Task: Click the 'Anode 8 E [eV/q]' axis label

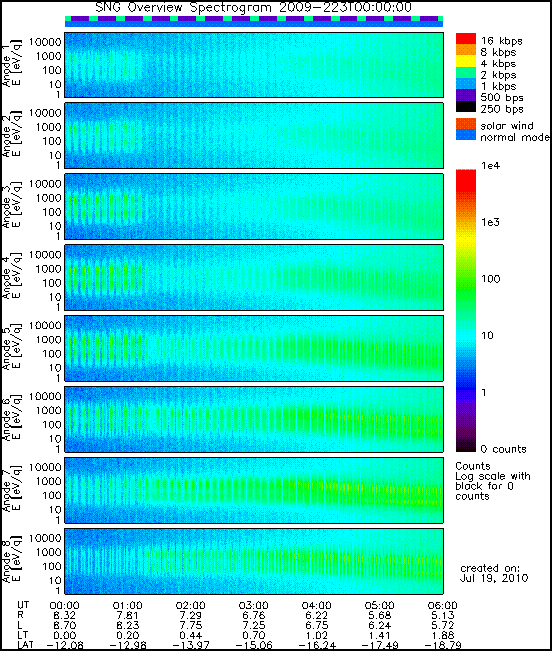Action: [11, 560]
